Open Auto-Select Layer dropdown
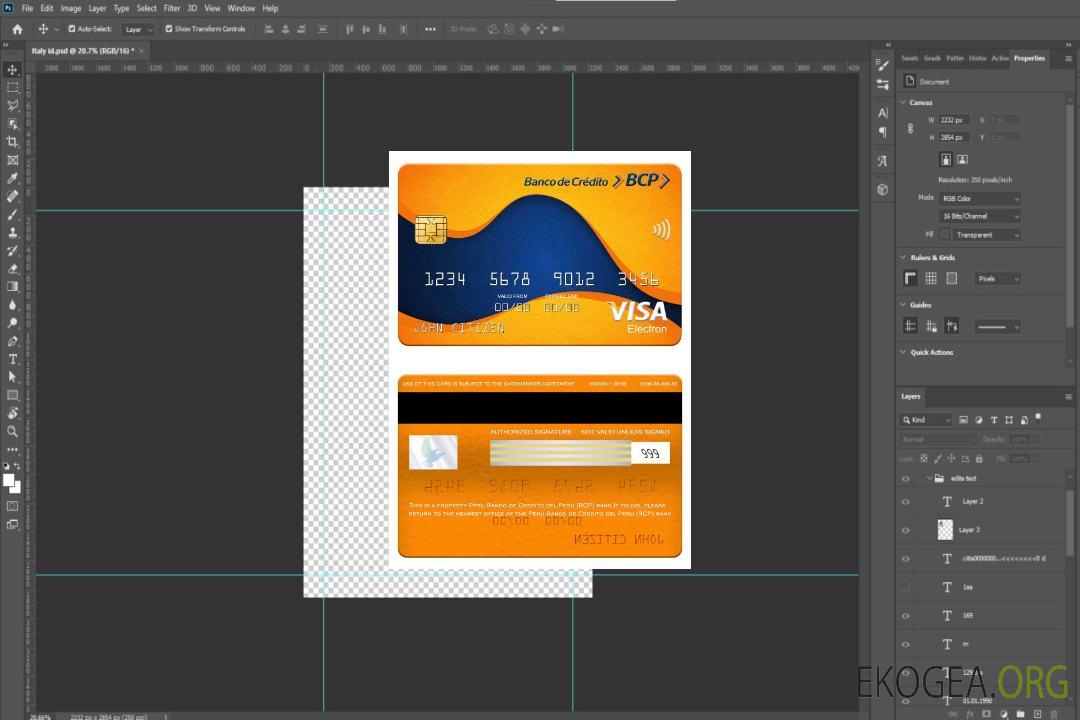This screenshot has height=720, width=1080. [138, 29]
